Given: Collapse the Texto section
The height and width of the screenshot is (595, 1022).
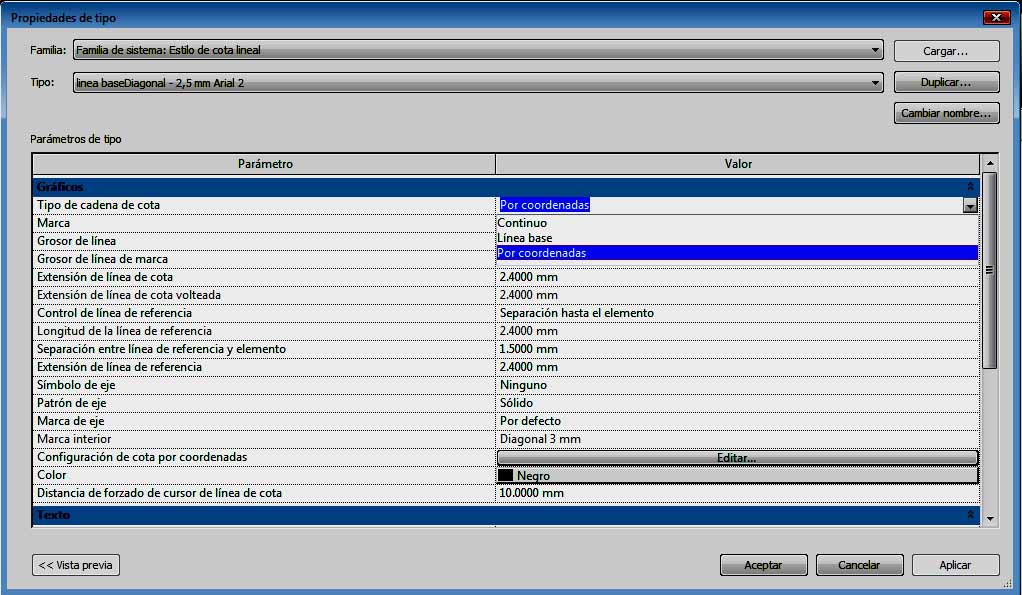Looking at the screenshot, I should (x=968, y=515).
